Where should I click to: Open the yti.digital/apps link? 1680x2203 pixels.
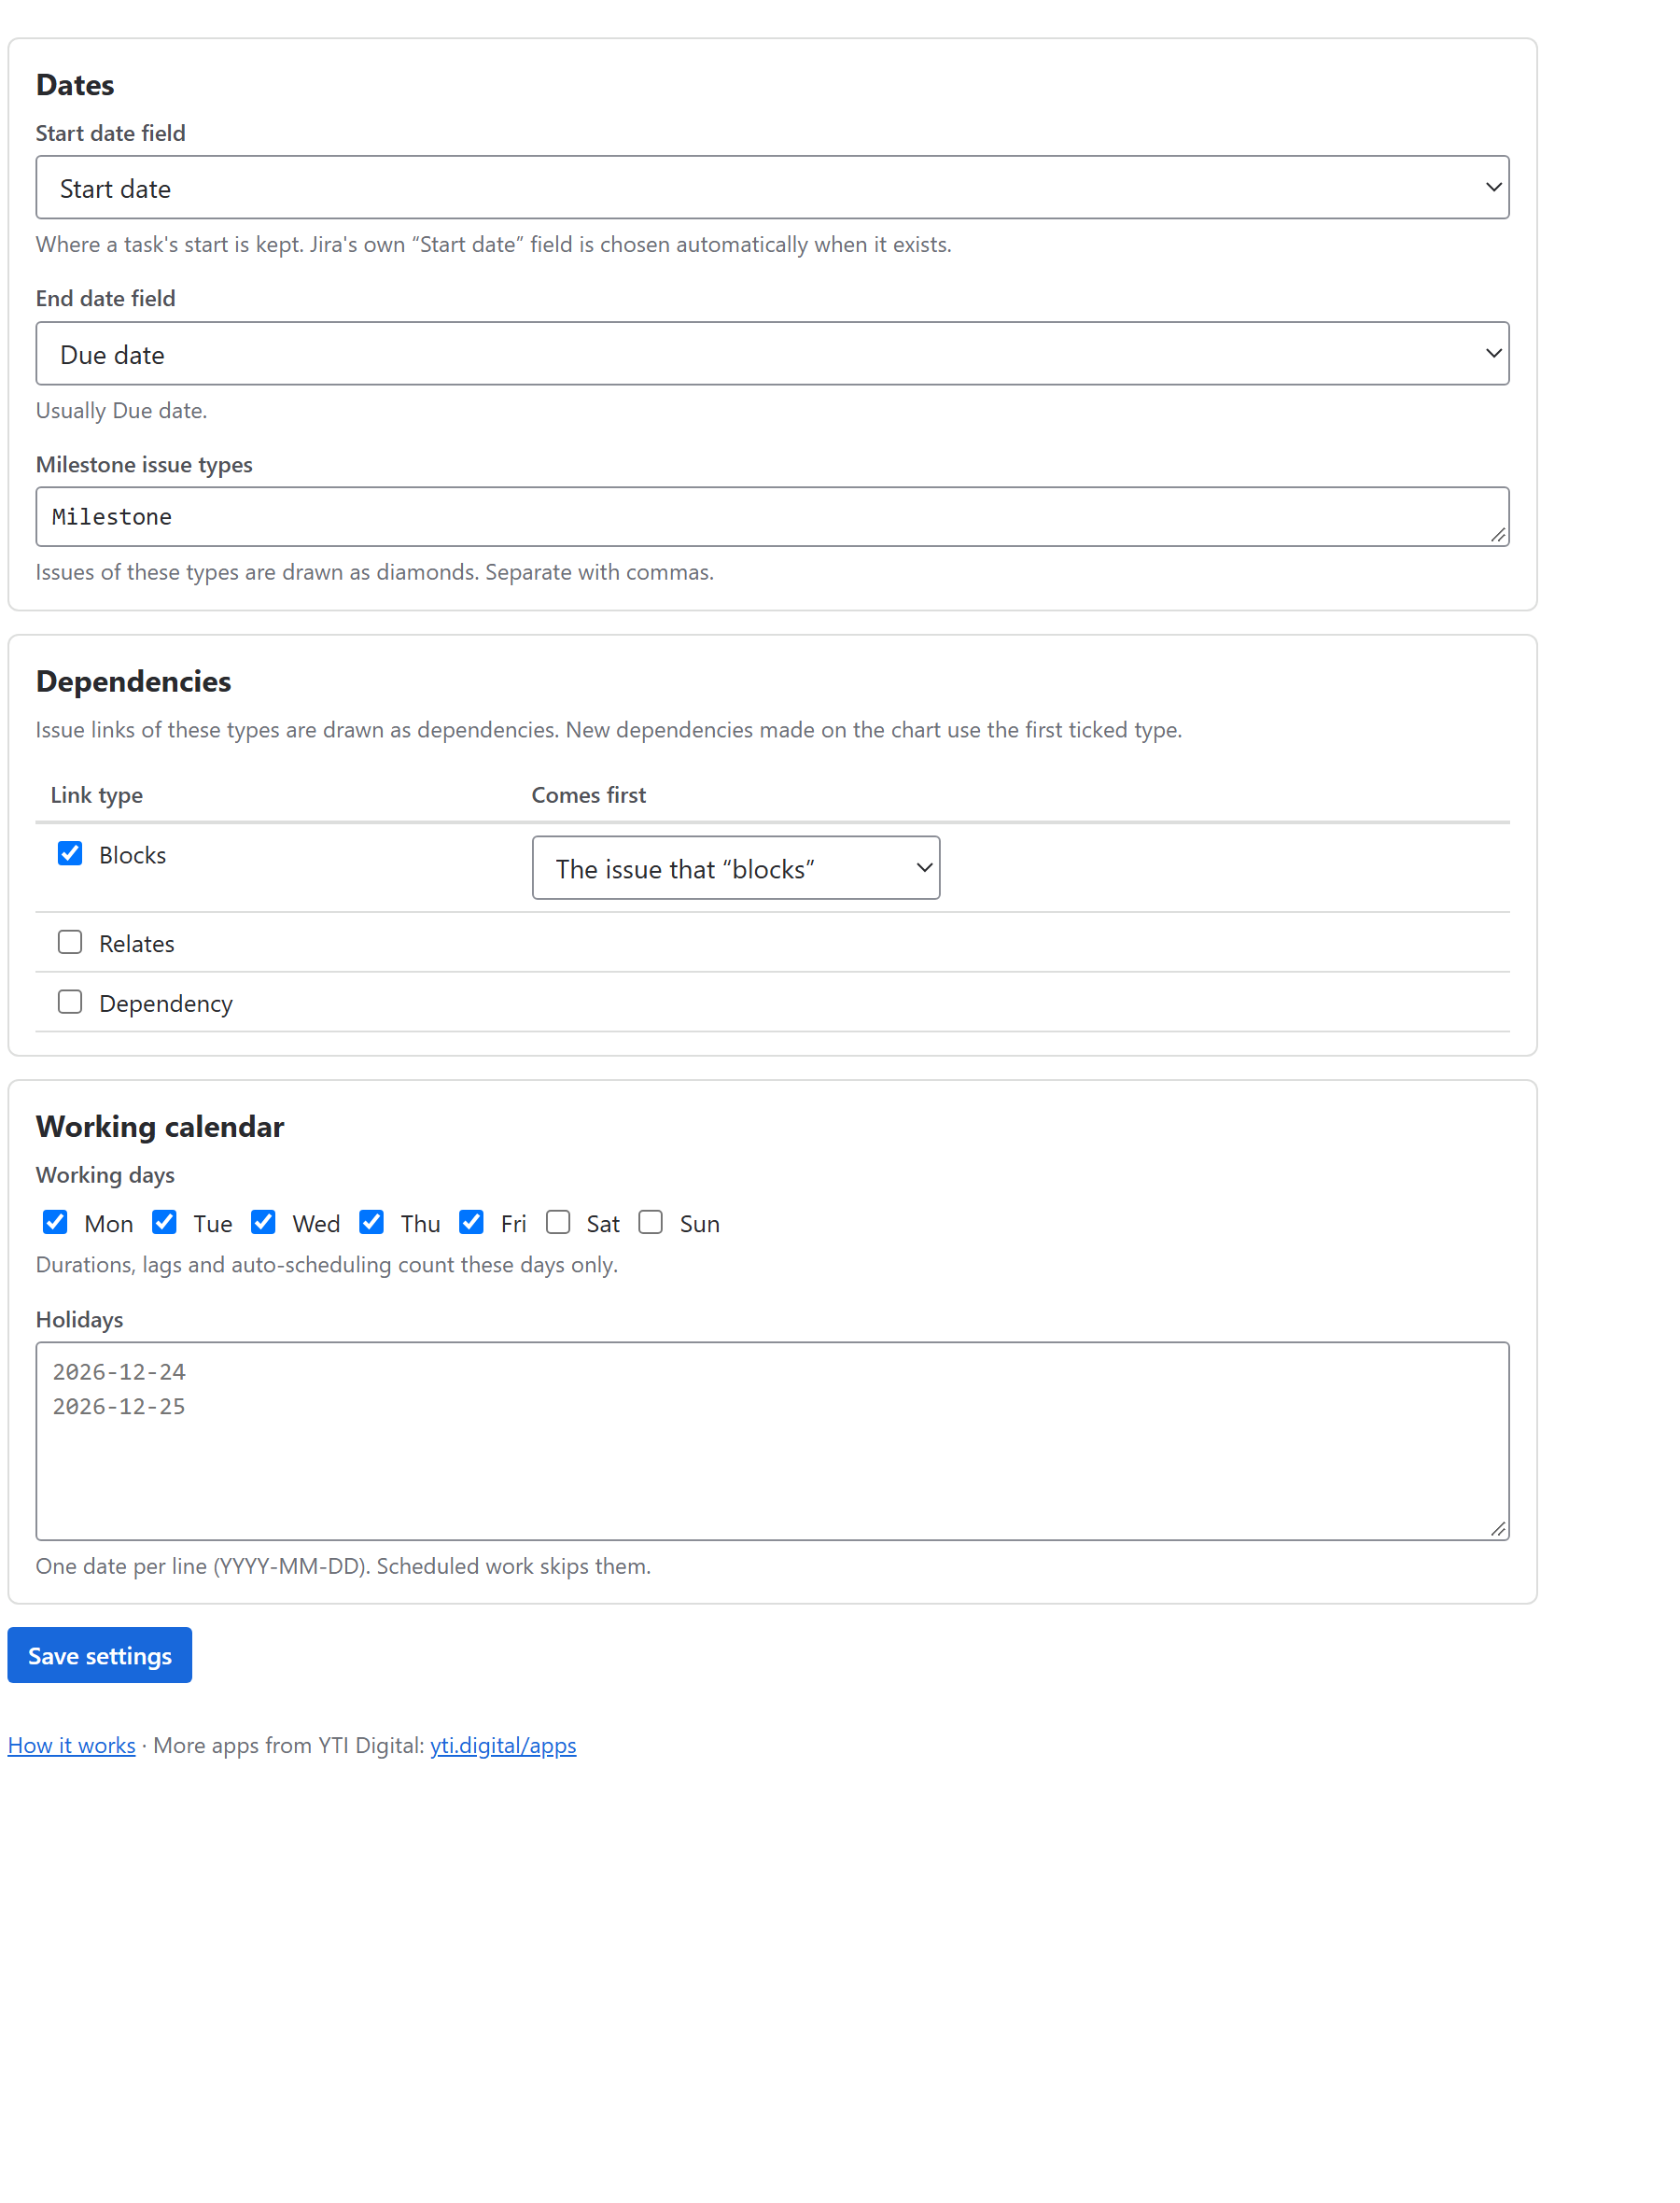point(503,1745)
